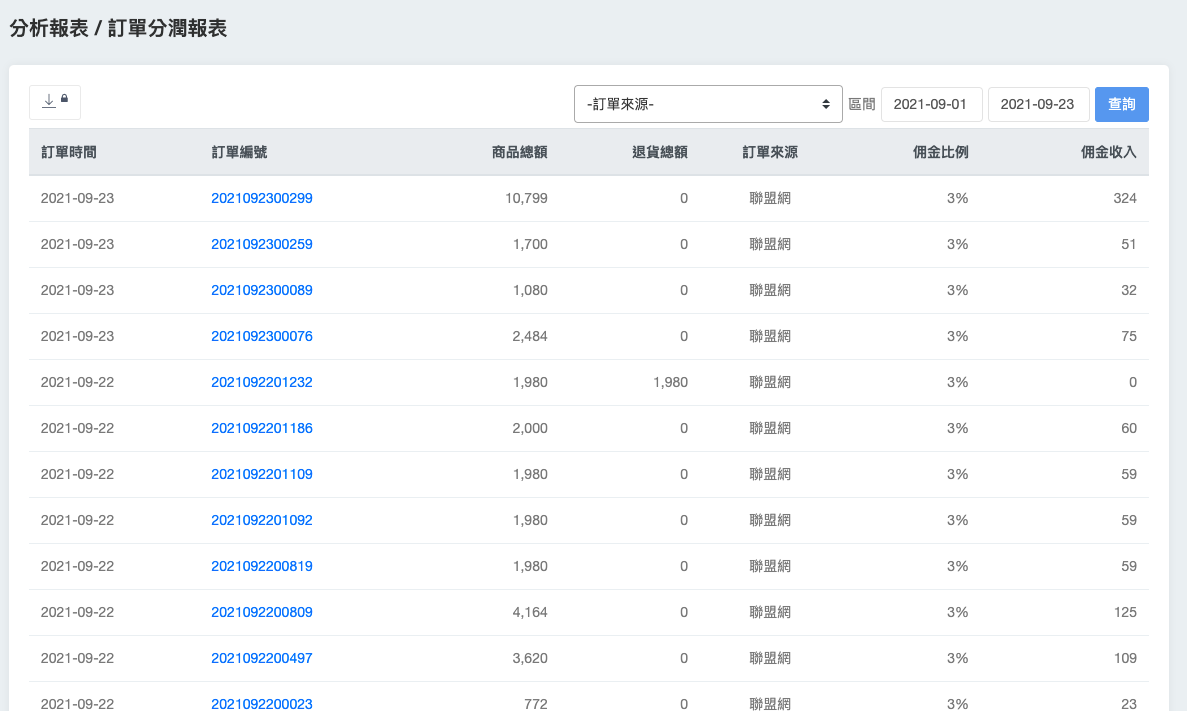Open the 訂單來源 source dropdown
Screen dimensions: 1187x711
click(x=708, y=104)
